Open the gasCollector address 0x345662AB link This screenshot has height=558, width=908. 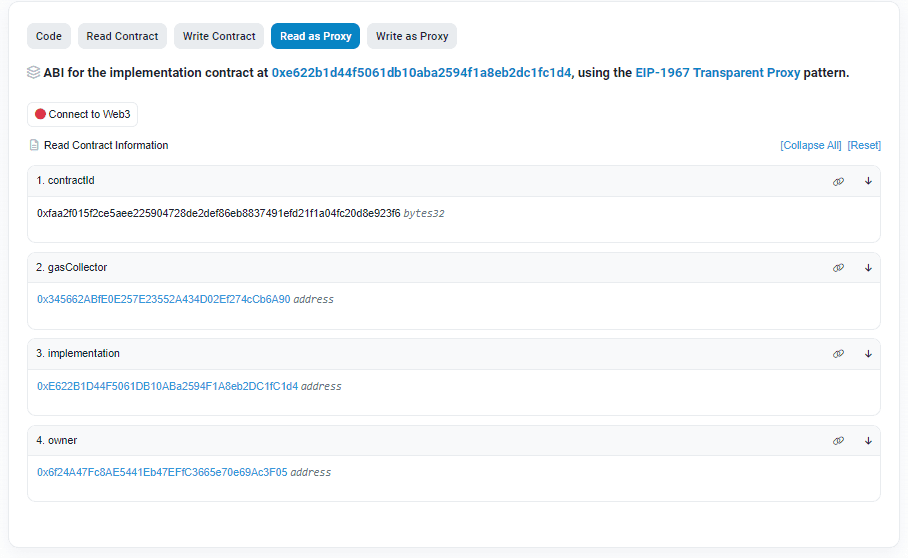[x=163, y=299]
